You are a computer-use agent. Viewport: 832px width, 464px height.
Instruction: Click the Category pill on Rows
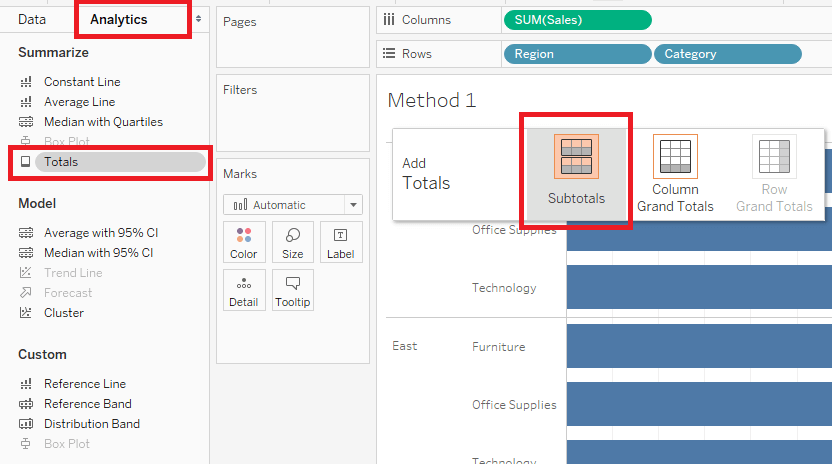tap(727, 54)
